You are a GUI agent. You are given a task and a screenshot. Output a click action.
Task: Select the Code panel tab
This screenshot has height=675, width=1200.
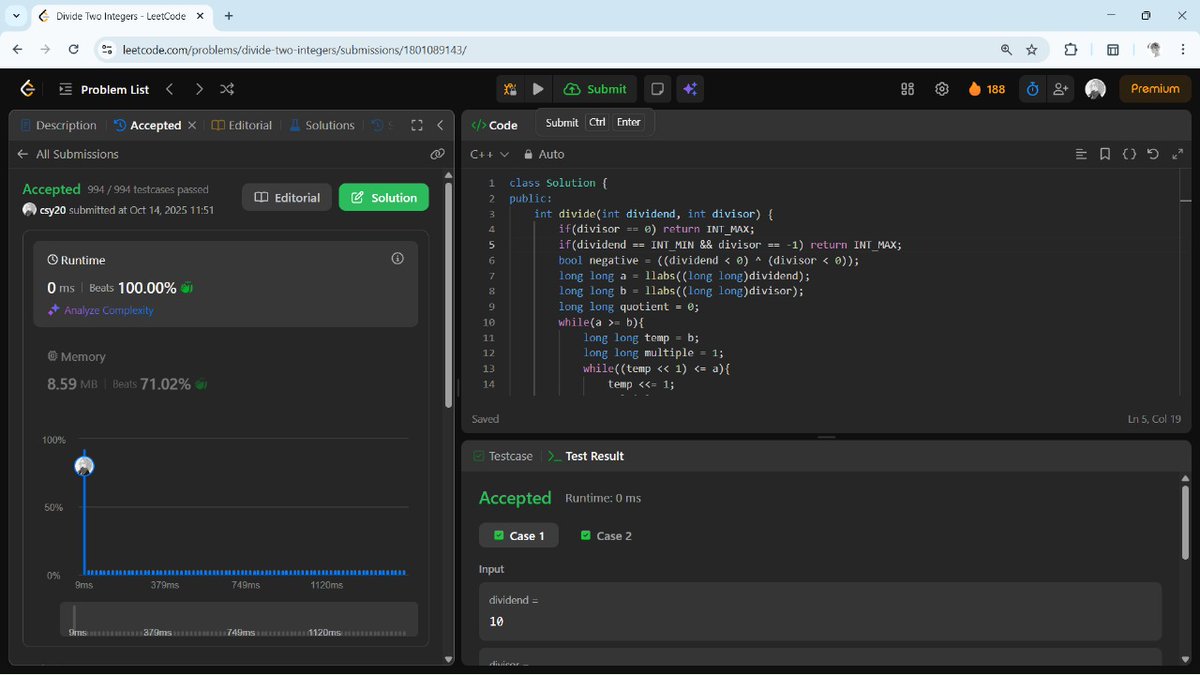(x=495, y=125)
